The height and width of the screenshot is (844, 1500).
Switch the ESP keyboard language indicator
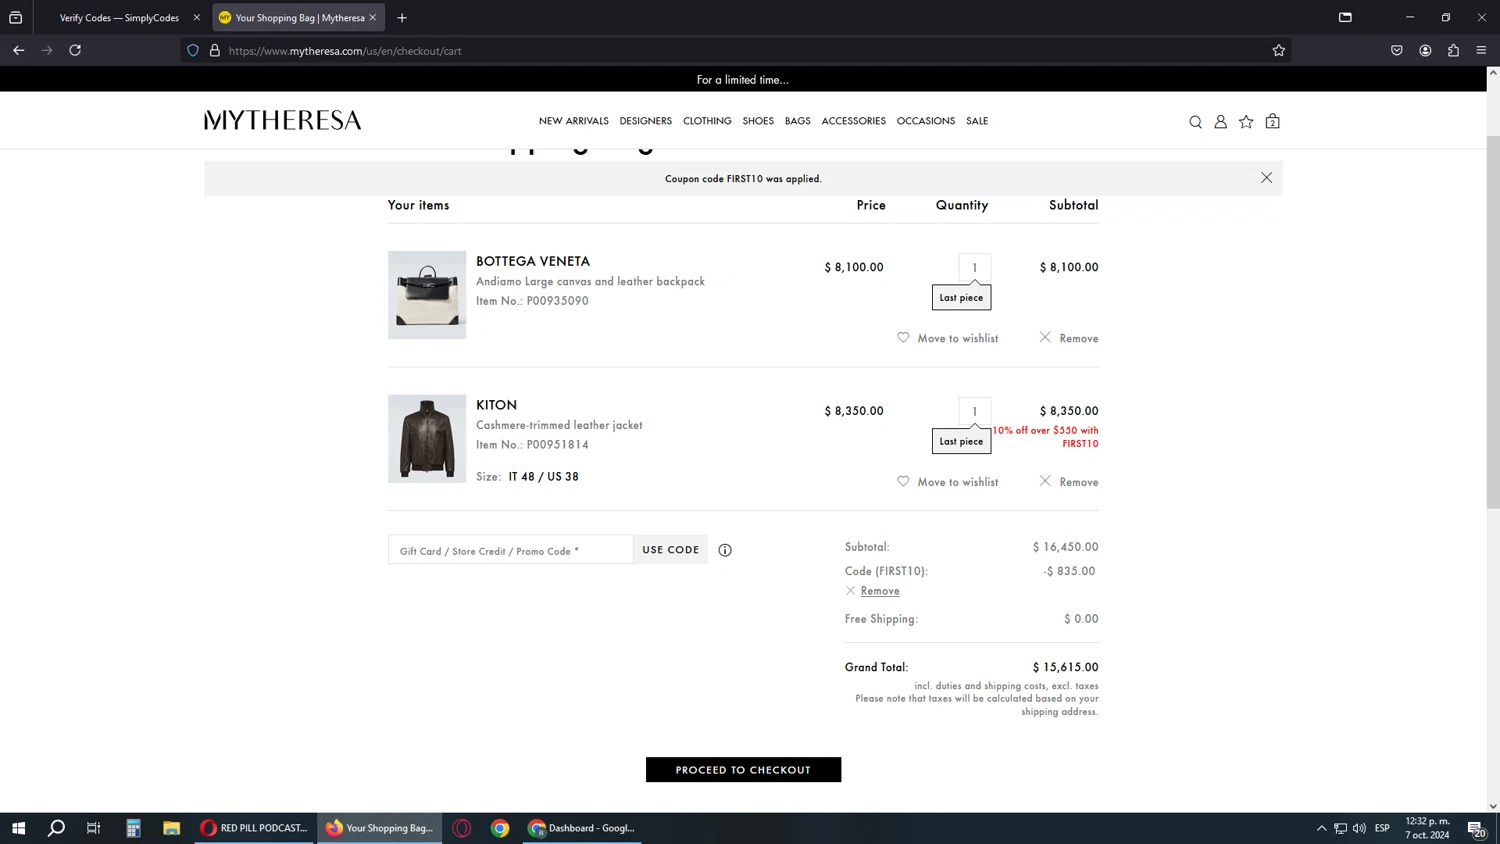tap(1382, 828)
